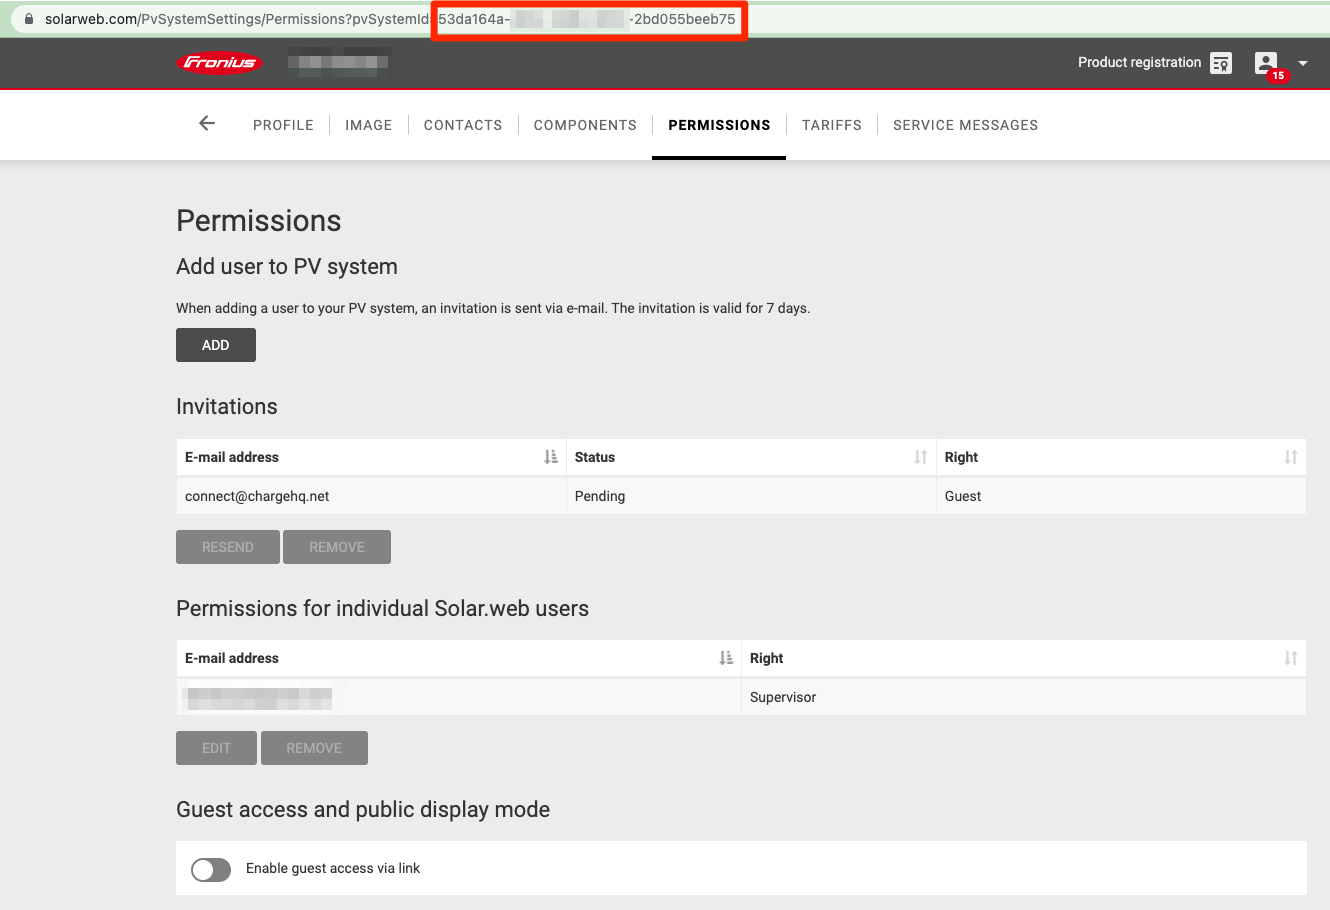Sort Invitations by E-mail address

click(x=551, y=457)
